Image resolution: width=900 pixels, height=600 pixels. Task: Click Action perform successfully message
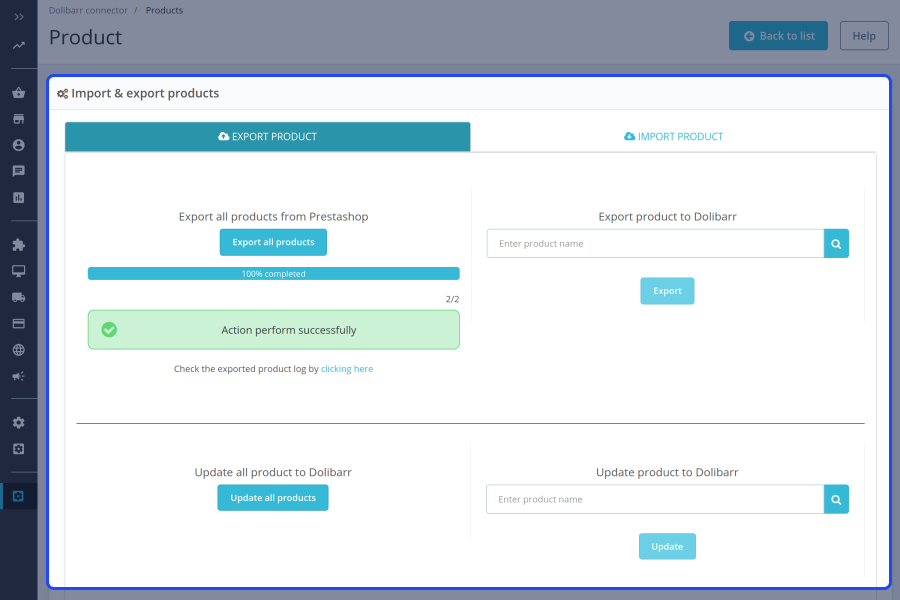pos(289,330)
